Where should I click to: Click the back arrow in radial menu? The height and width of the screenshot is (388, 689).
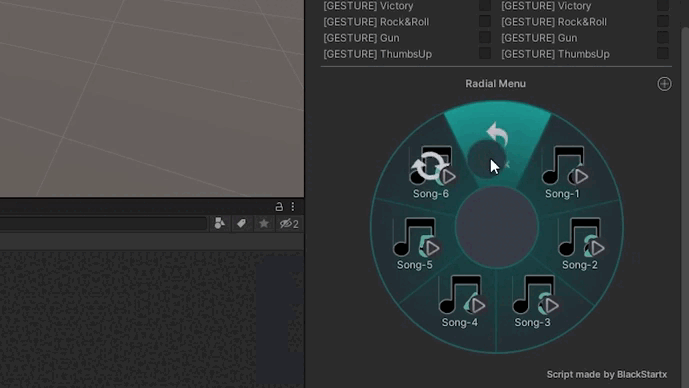point(497,133)
